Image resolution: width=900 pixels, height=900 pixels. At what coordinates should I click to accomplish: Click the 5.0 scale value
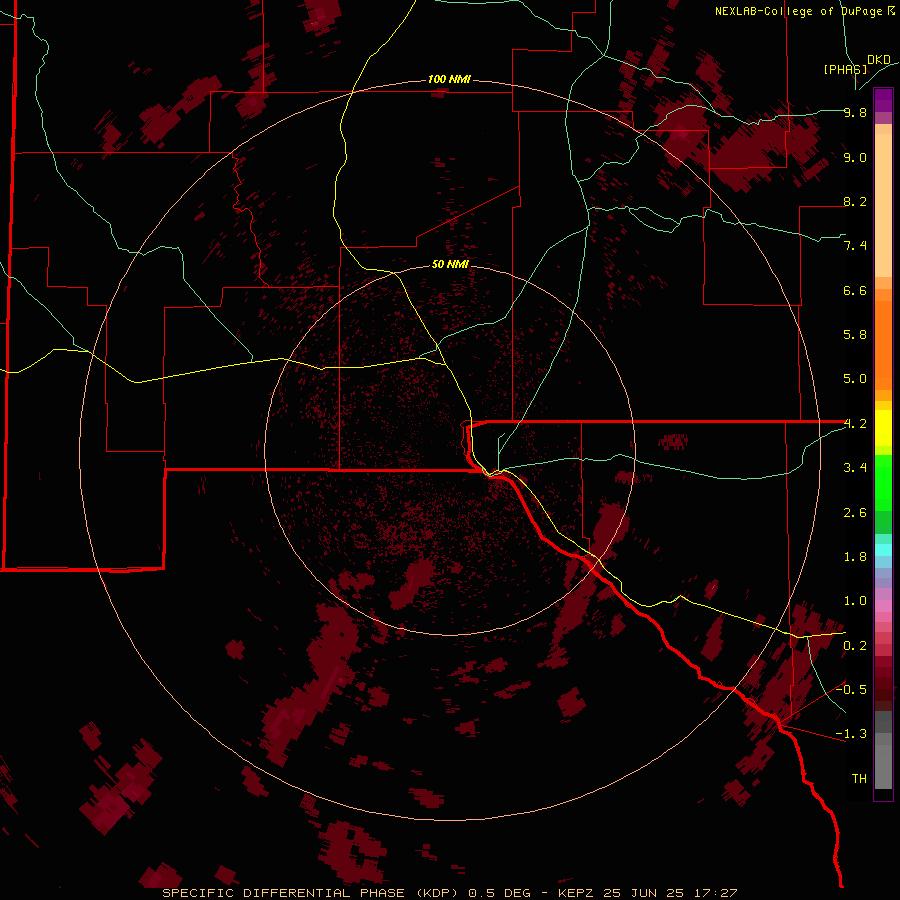(x=855, y=379)
